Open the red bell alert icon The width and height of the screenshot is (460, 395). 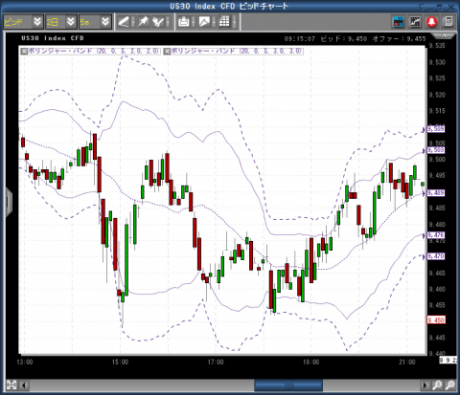pos(432,22)
